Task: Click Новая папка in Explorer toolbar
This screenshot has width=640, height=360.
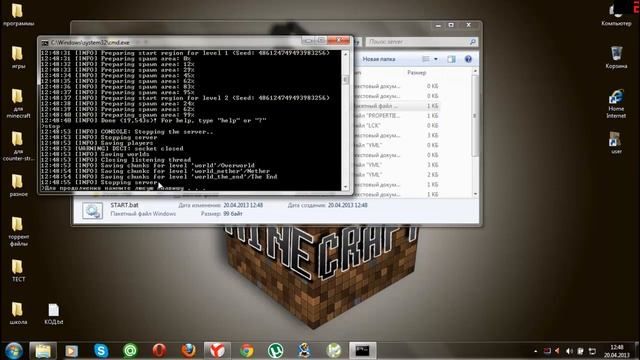Action: (x=379, y=59)
